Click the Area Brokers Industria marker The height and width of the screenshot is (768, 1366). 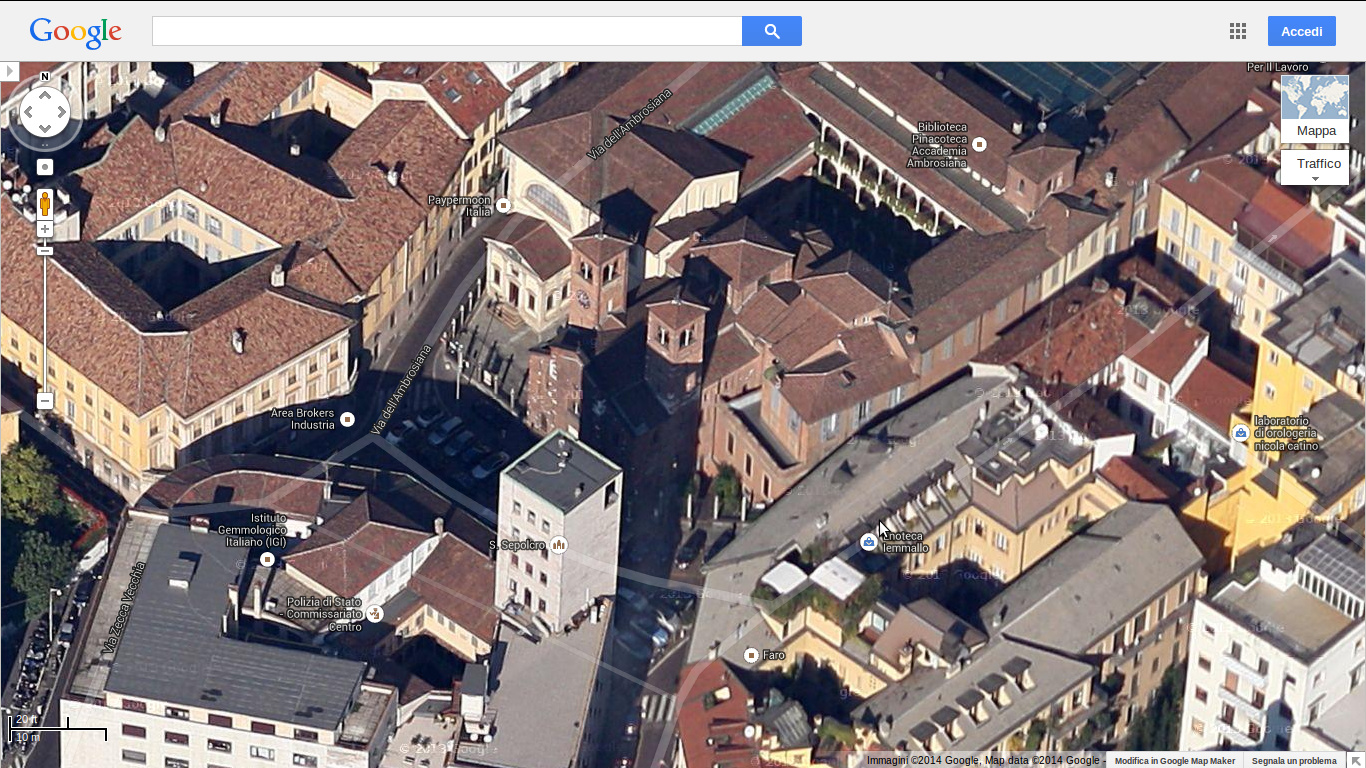click(348, 419)
